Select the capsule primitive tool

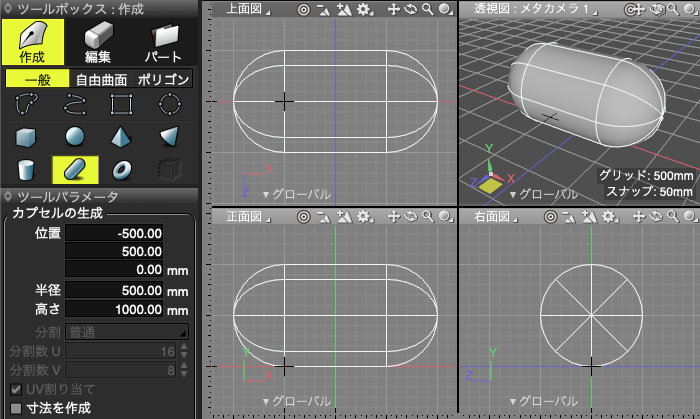coord(74,169)
